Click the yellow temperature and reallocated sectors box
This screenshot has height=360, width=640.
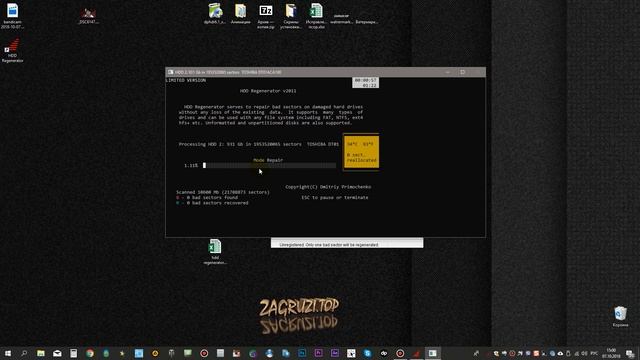coord(361,152)
